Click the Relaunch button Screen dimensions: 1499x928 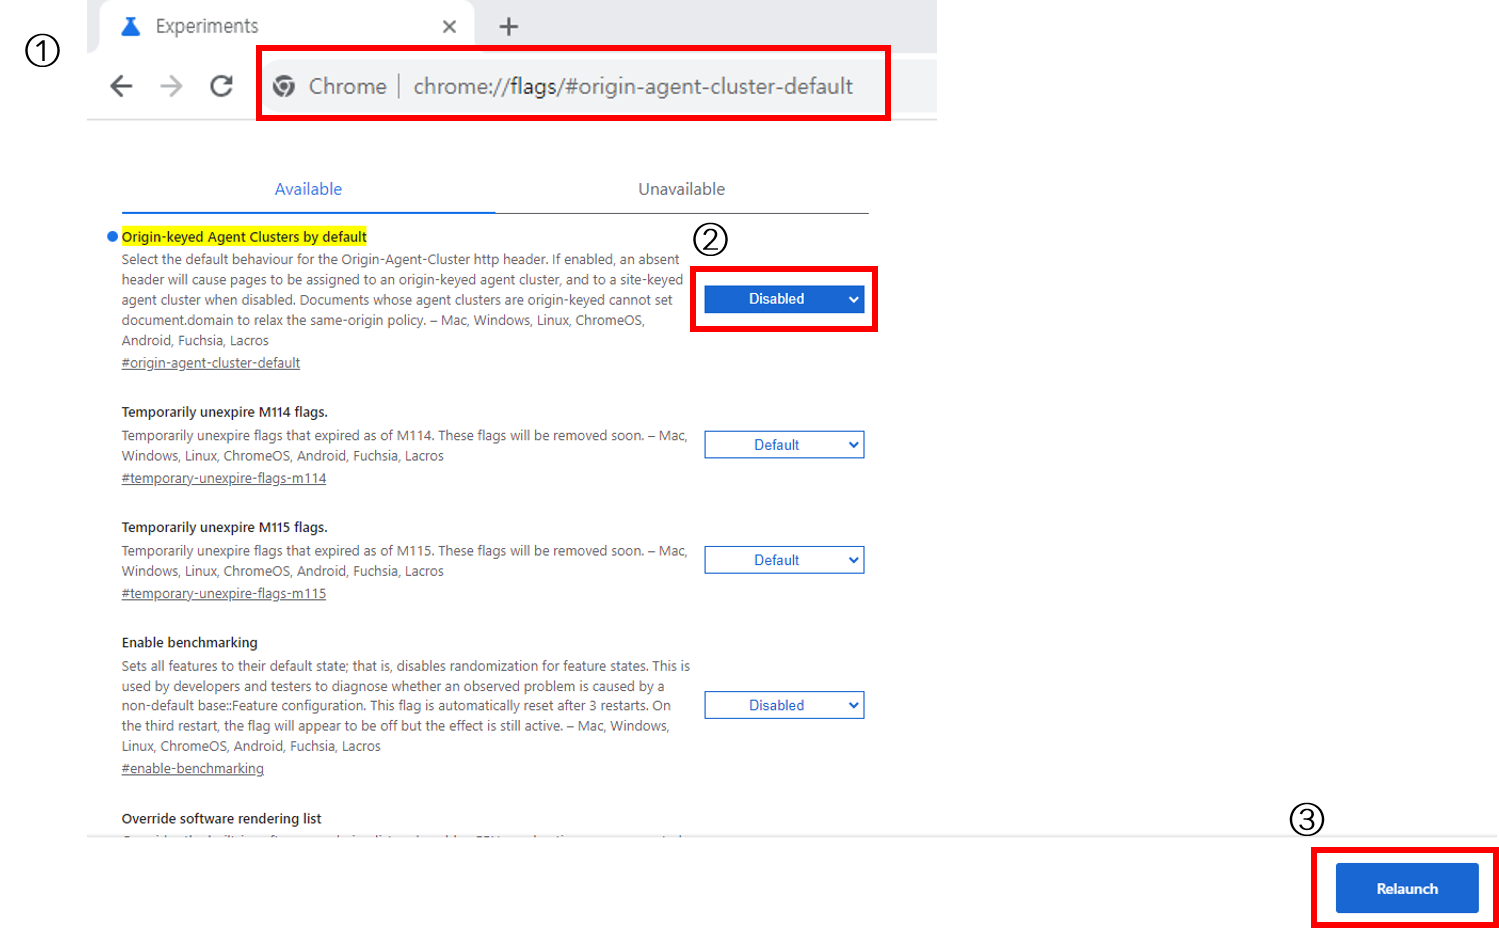1407,888
